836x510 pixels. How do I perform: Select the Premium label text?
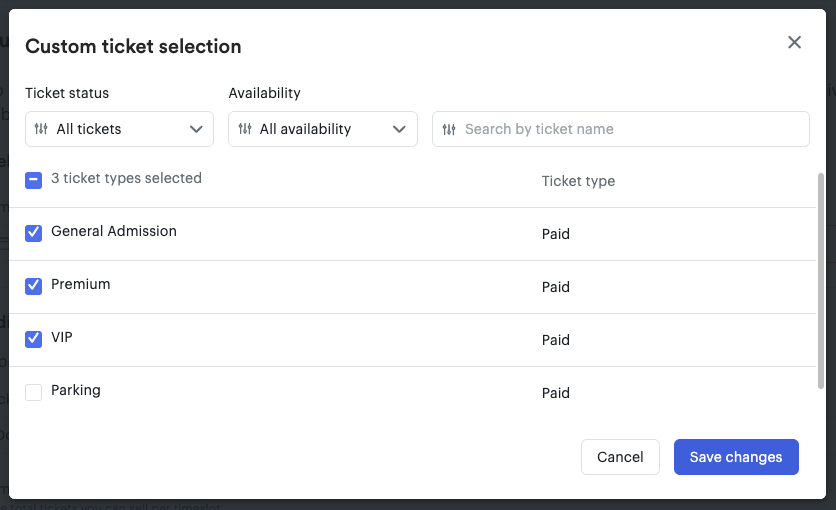81,284
